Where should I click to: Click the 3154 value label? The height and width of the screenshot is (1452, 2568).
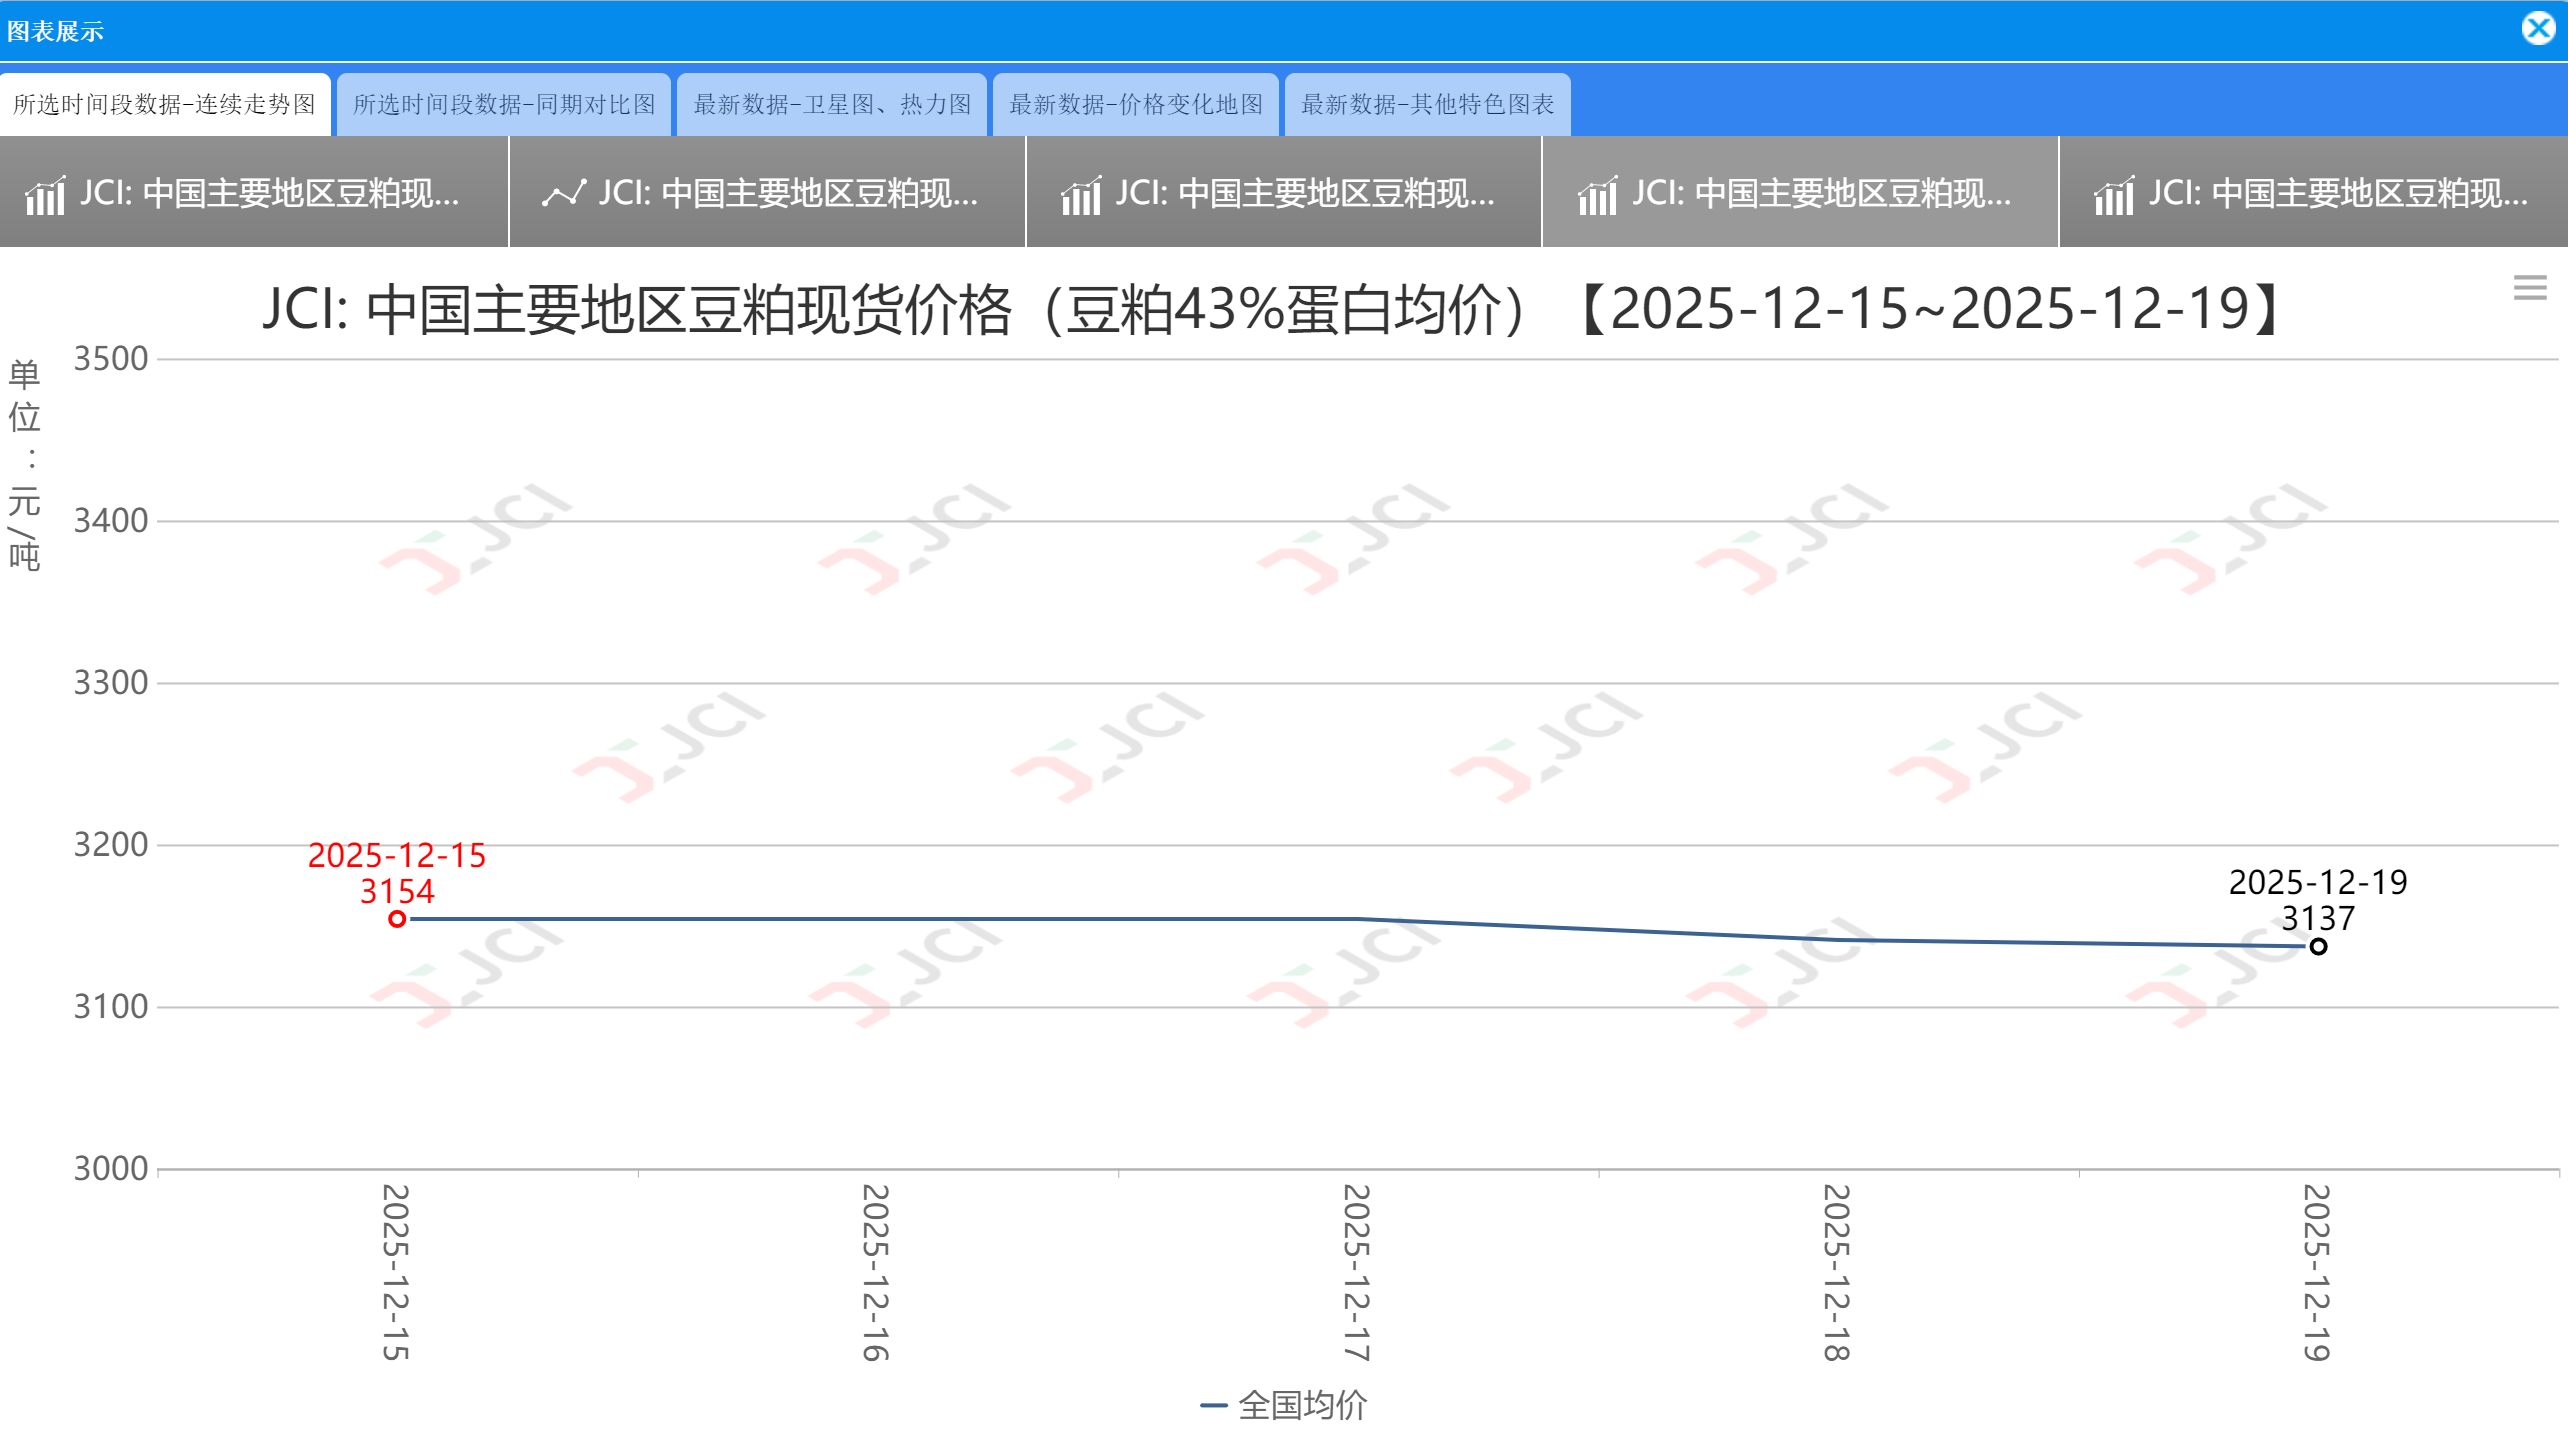[397, 891]
